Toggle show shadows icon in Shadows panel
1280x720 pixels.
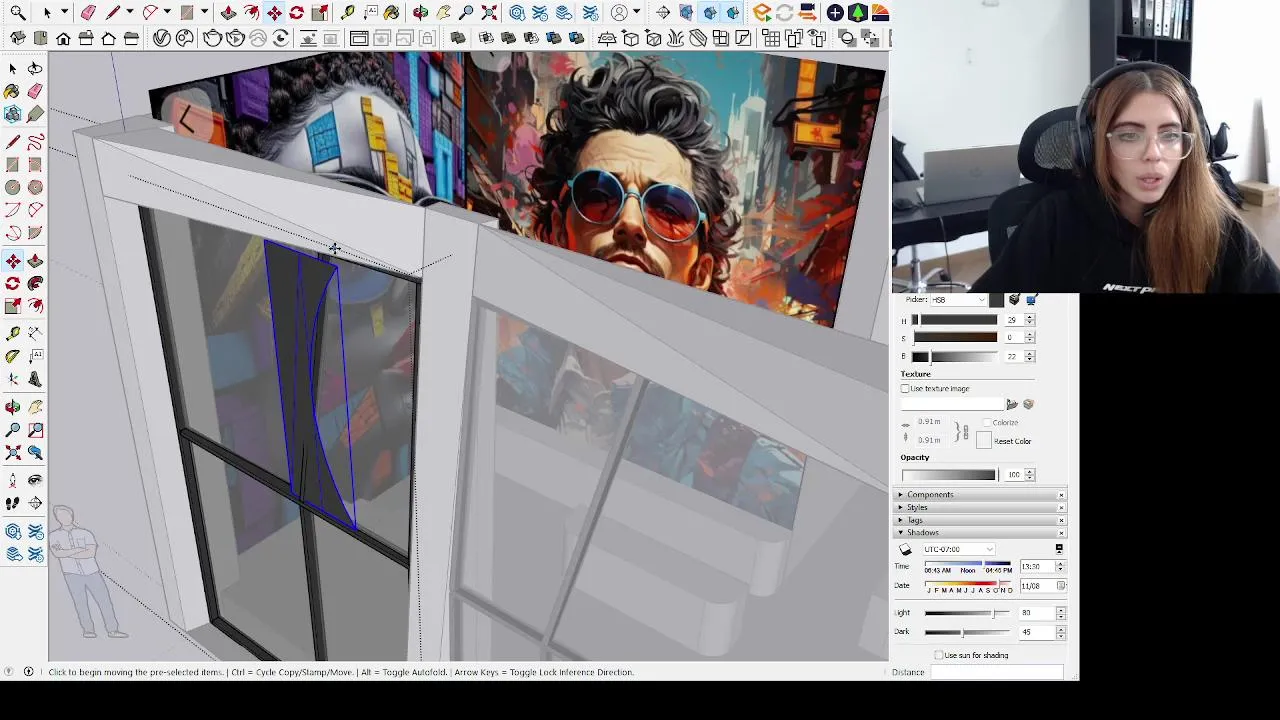(905, 549)
